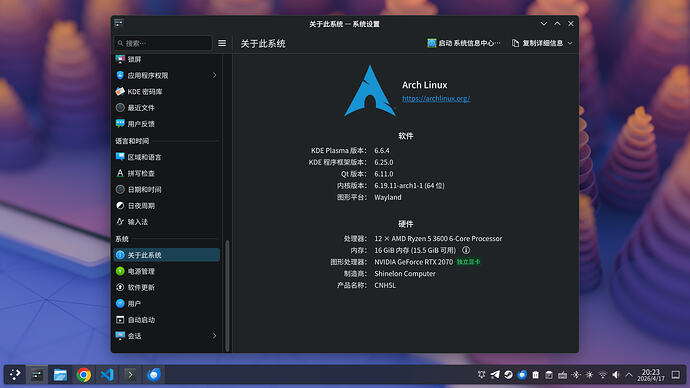Click the blue circular taskbar app icon after Konsole
This screenshot has width=690, height=388.
[154, 375]
